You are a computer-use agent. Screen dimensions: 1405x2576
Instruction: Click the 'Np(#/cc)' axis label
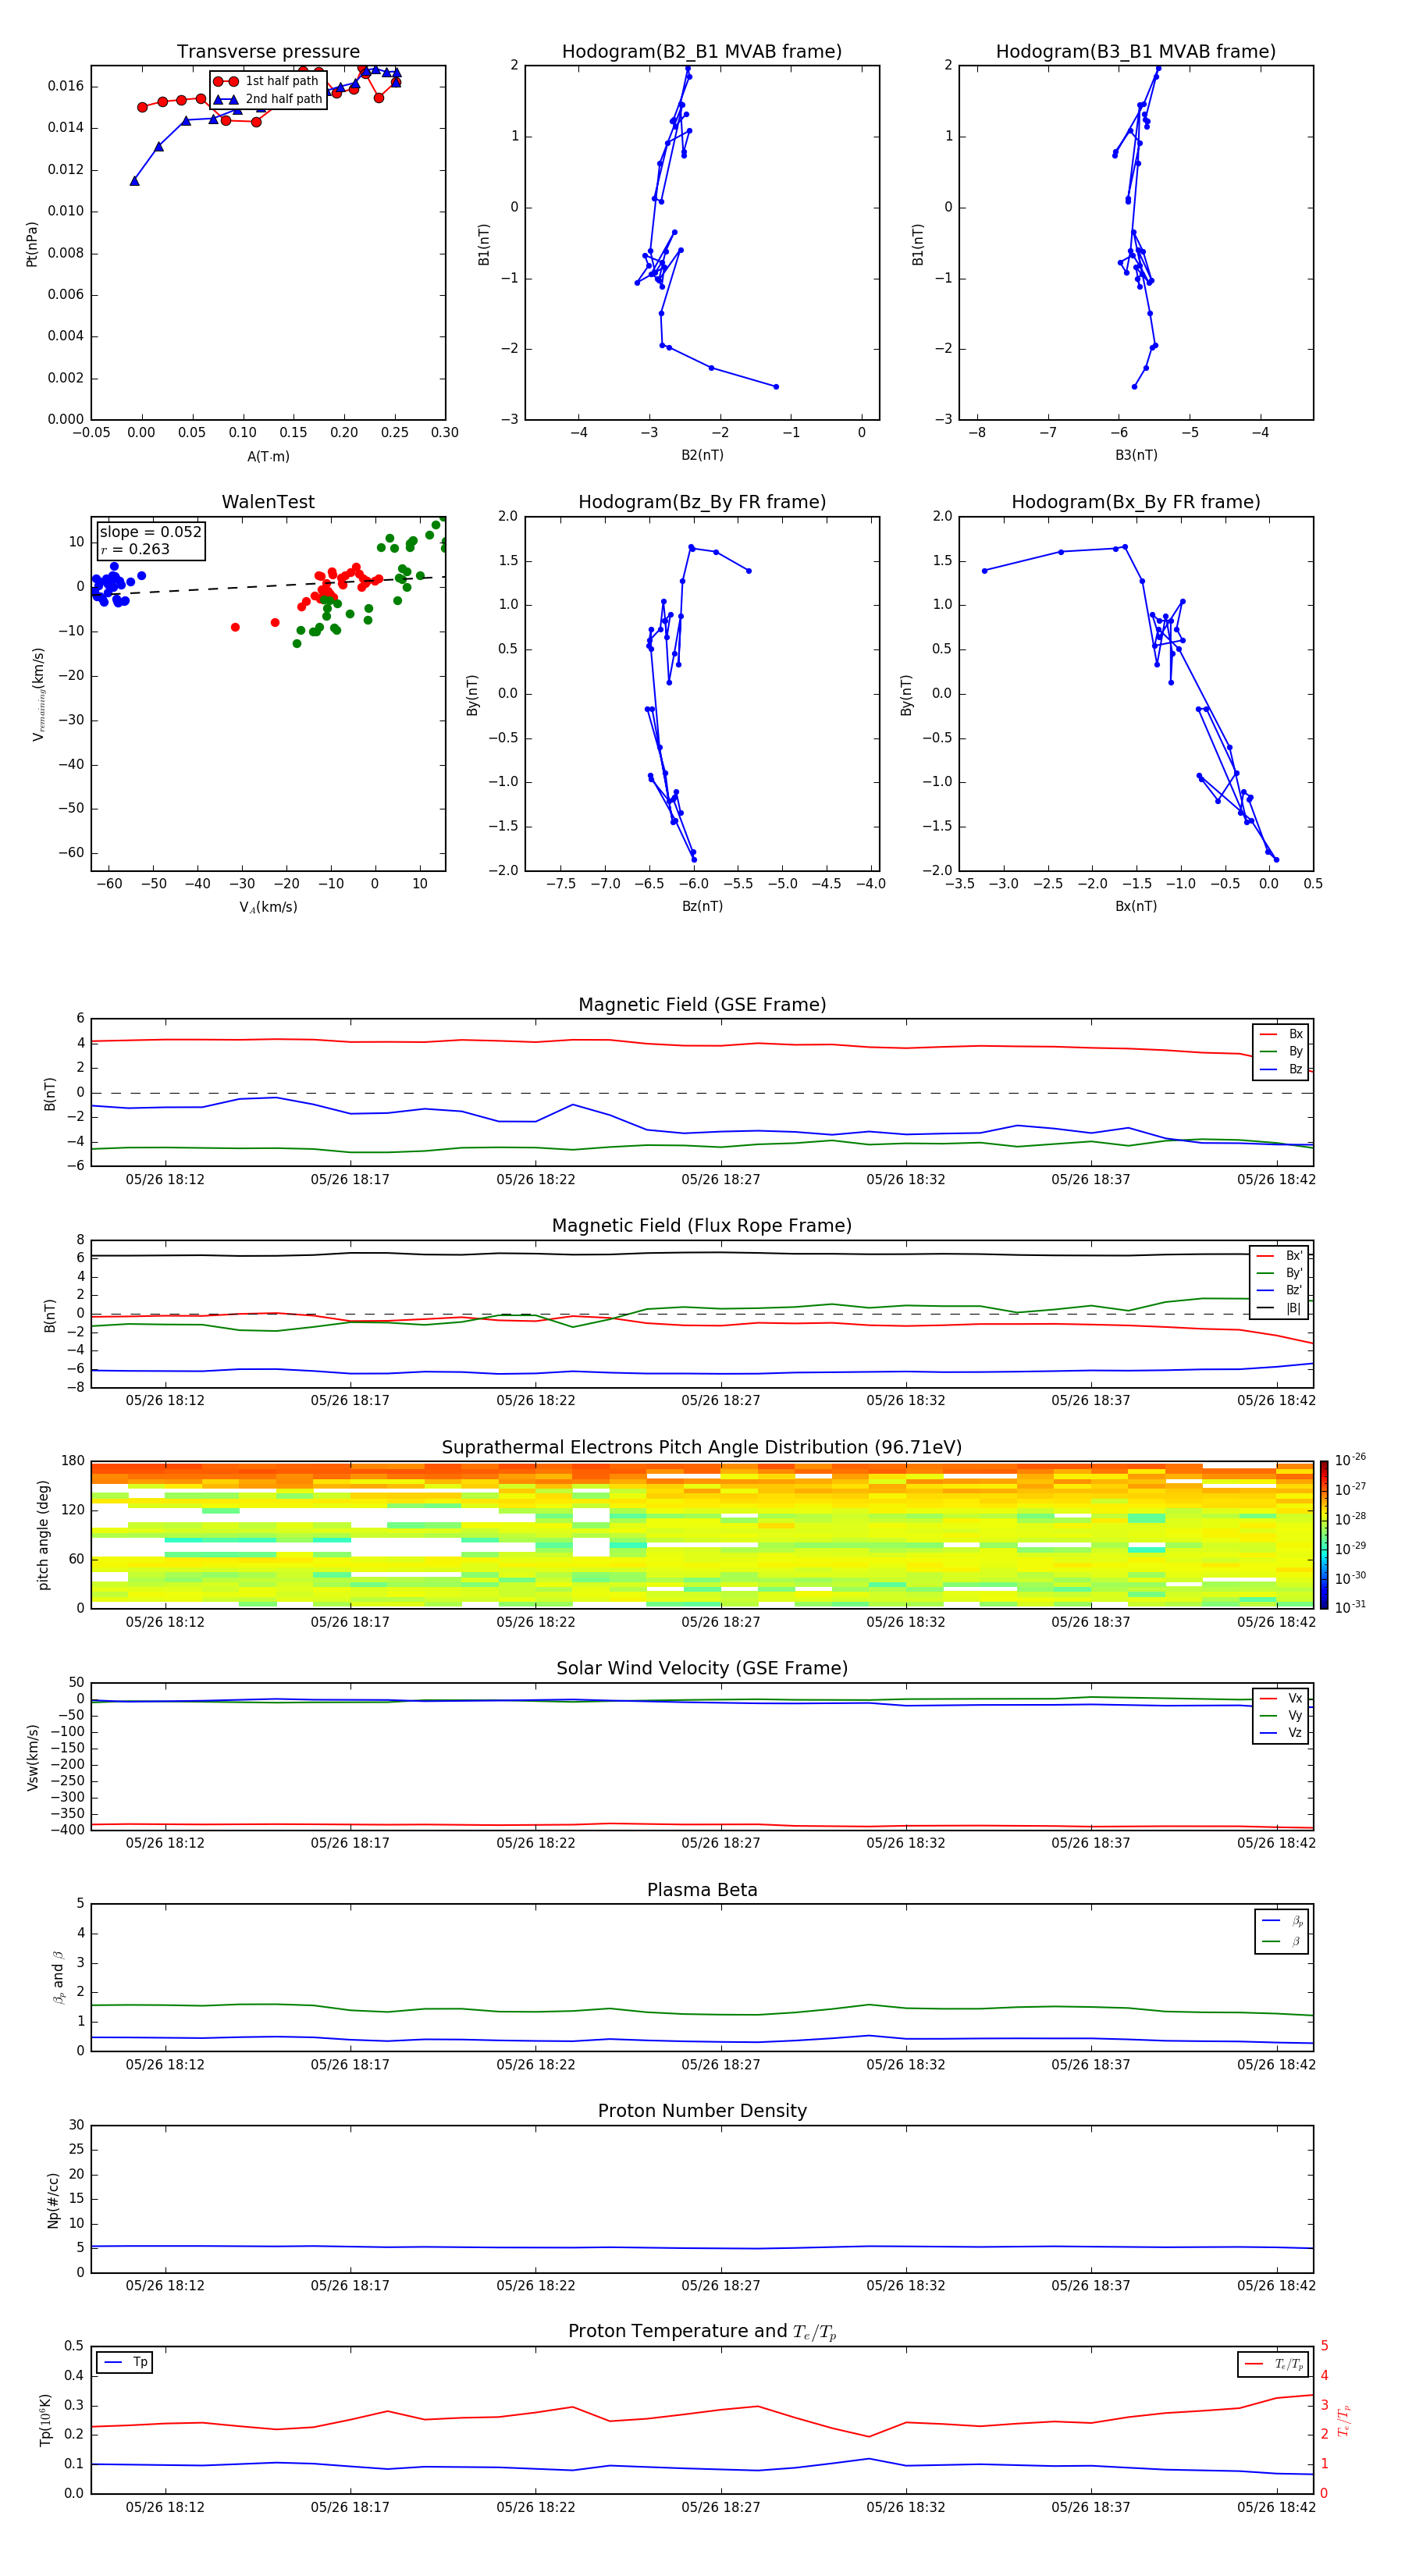53,2200
